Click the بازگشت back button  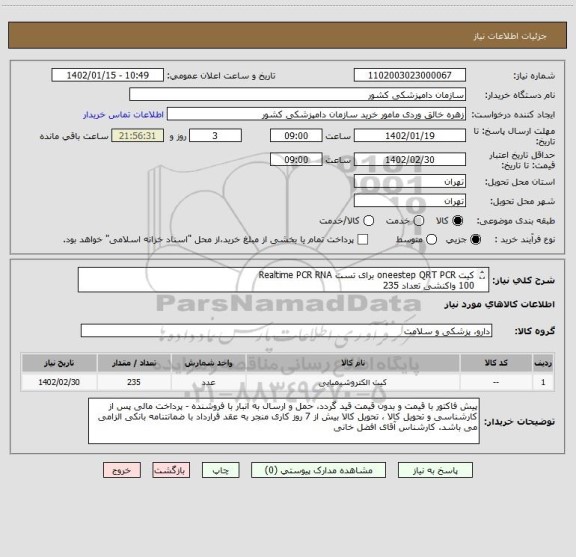[x=171, y=470]
